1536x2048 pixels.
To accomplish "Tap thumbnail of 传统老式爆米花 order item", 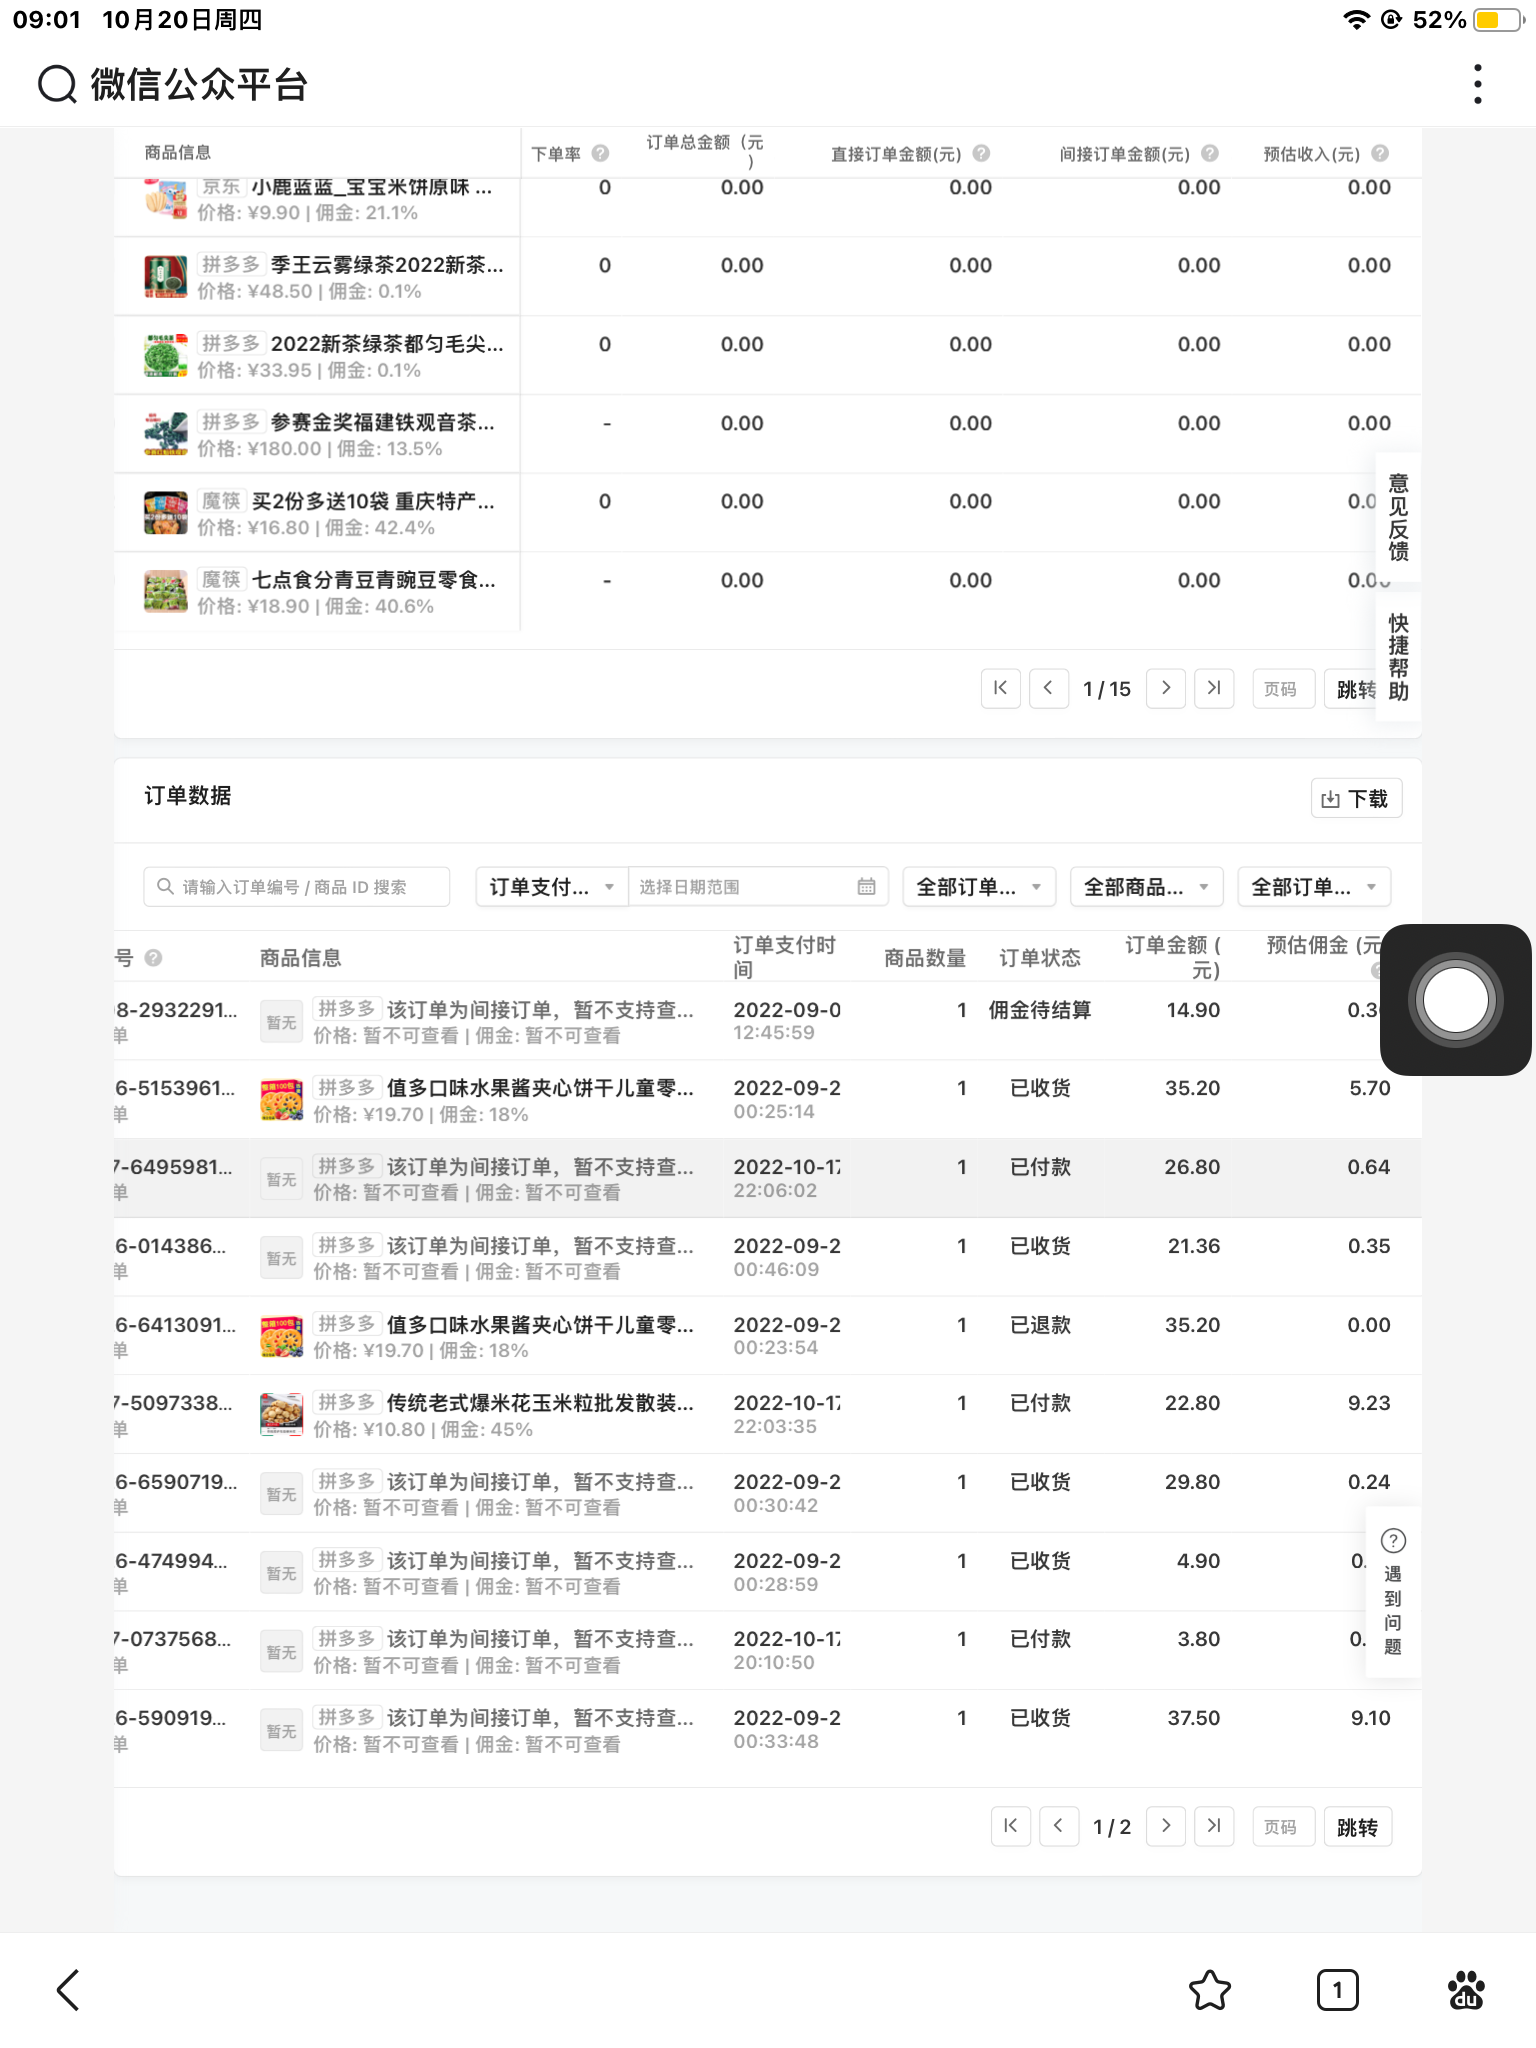I will pyautogui.click(x=281, y=1414).
